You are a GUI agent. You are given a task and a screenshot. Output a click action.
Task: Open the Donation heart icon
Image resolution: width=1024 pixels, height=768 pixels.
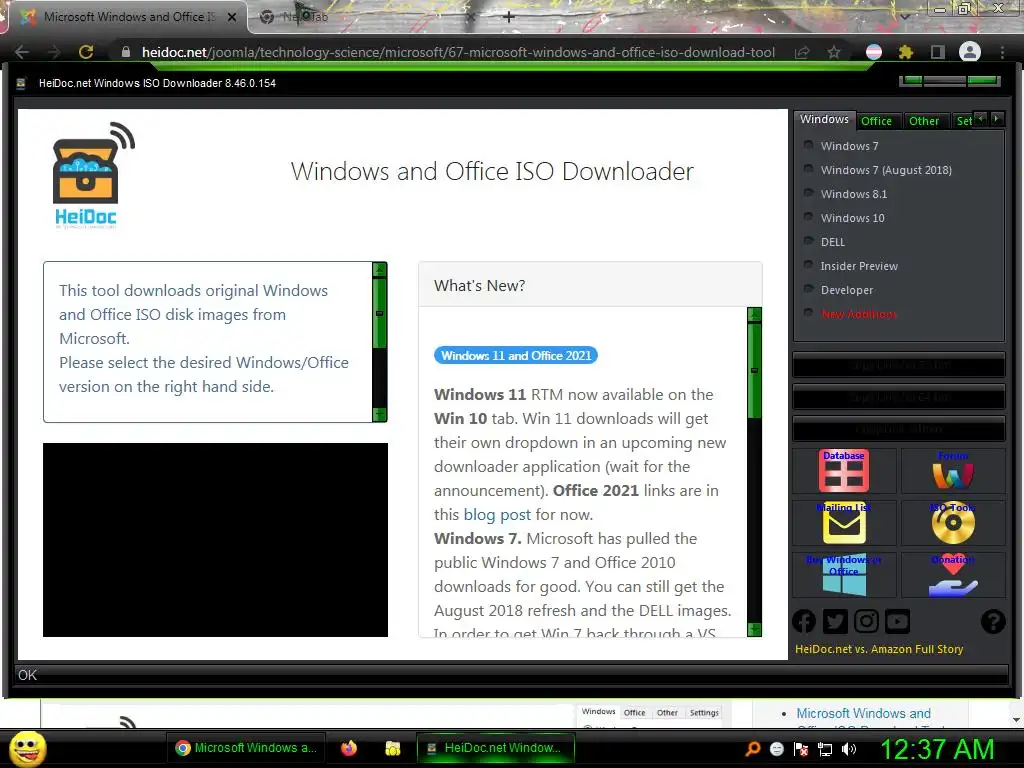tap(953, 575)
